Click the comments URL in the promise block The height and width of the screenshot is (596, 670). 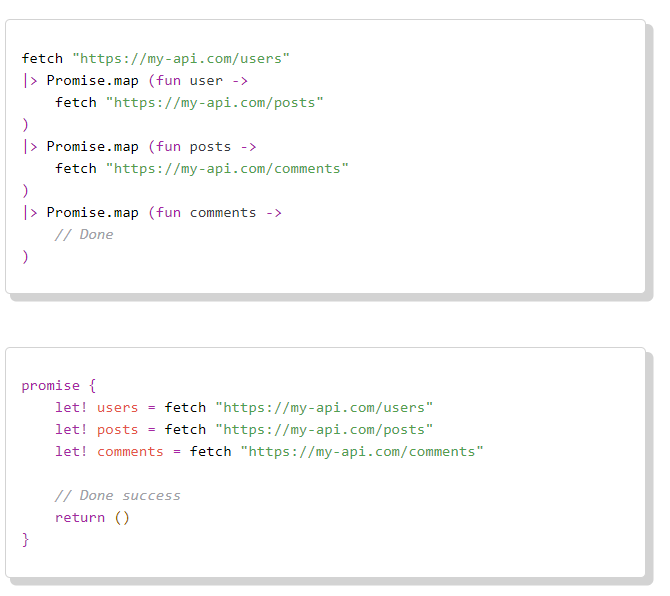coord(362,452)
